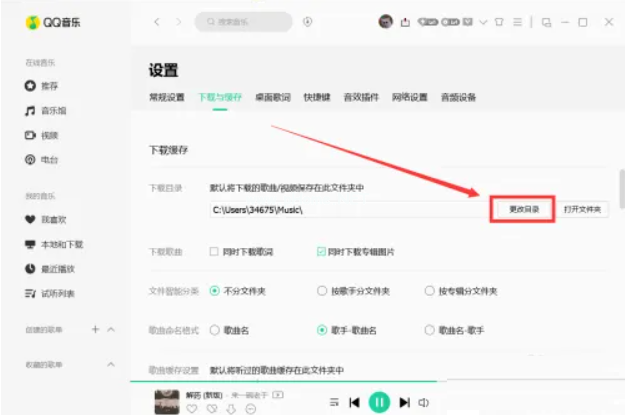Switch to 桌面歌词 settings tab
Viewport: 625px width, 415px height.
coord(272,97)
